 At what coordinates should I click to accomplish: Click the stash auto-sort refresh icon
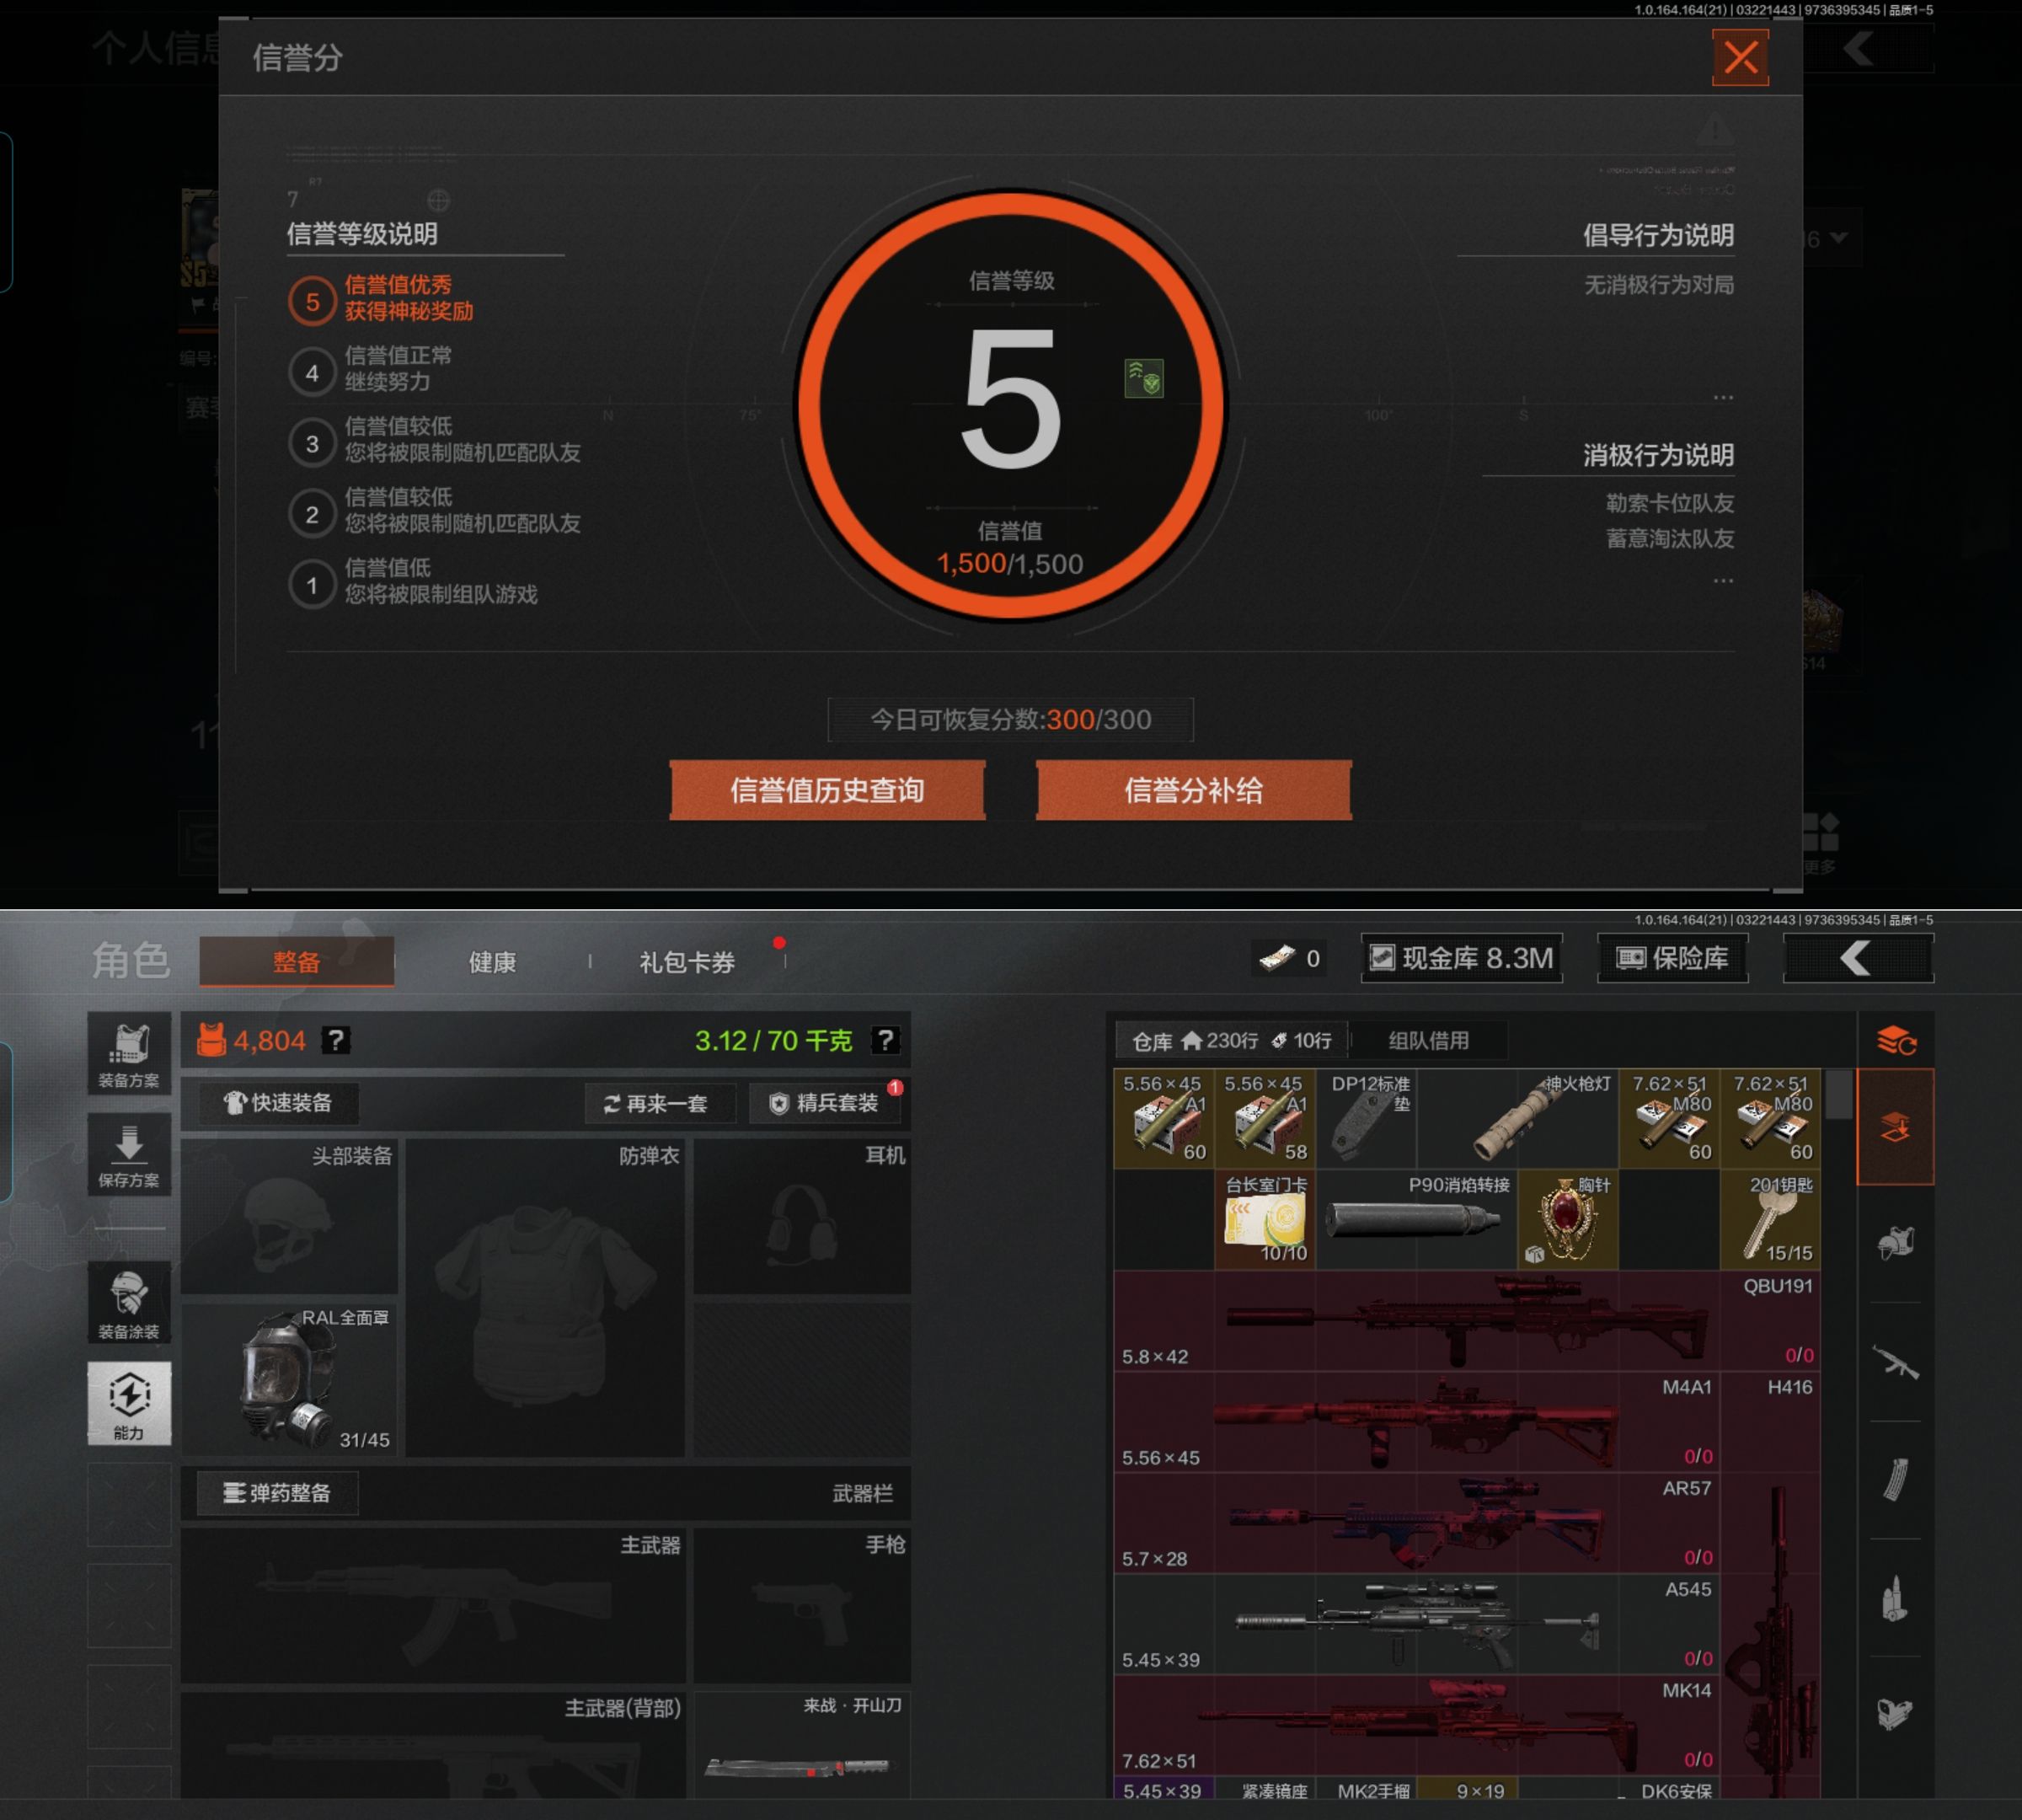pos(1896,1041)
